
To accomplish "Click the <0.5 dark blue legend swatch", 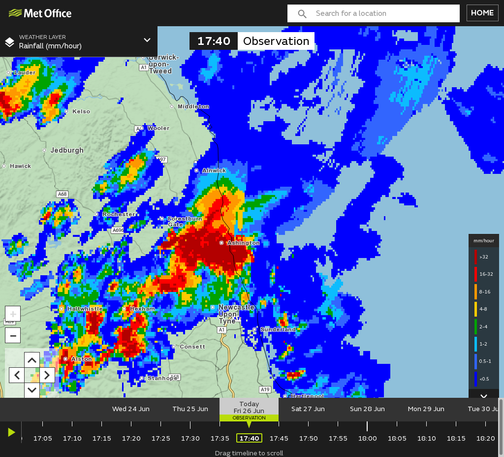I will 476,379.
